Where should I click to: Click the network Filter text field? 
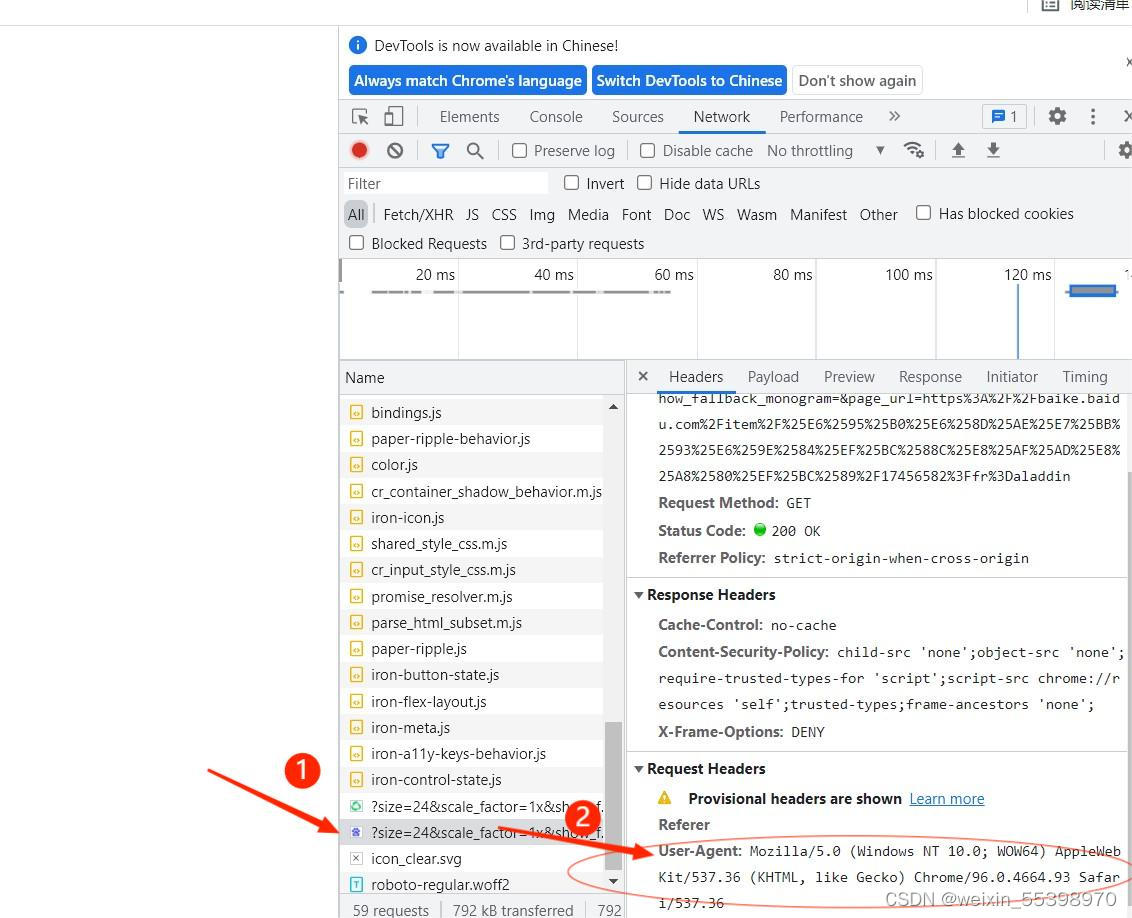[x=446, y=183]
